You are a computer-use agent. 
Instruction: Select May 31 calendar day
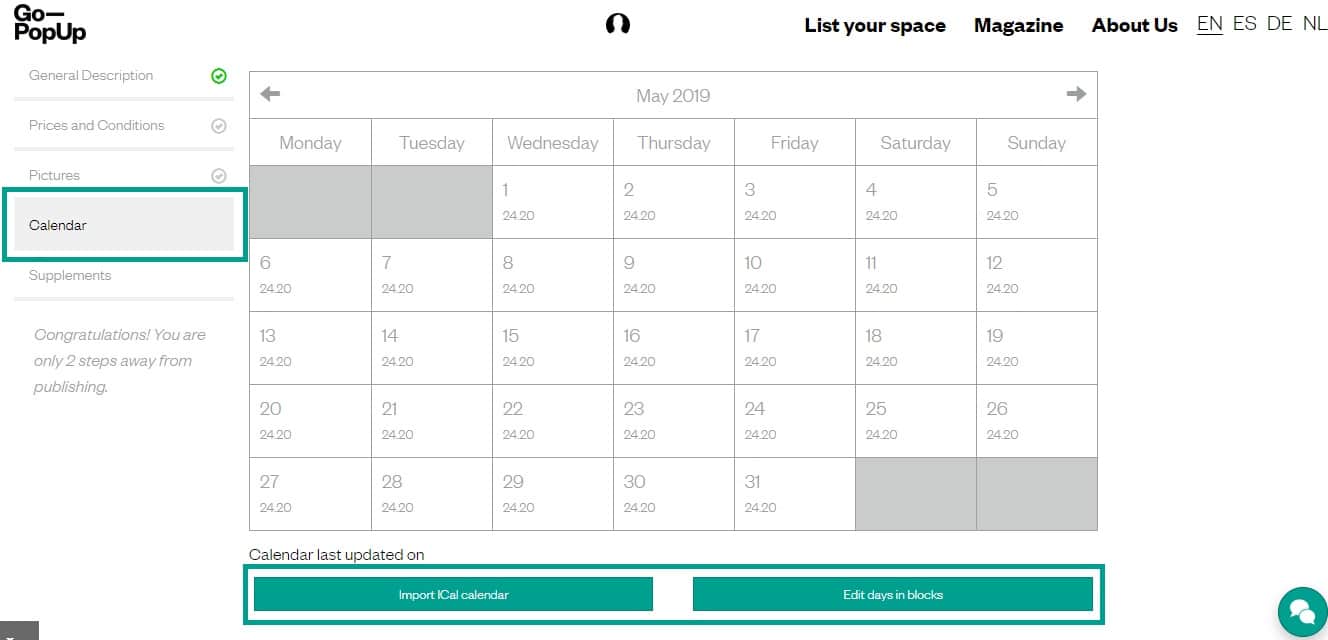pyautogui.click(x=794, y=493)
